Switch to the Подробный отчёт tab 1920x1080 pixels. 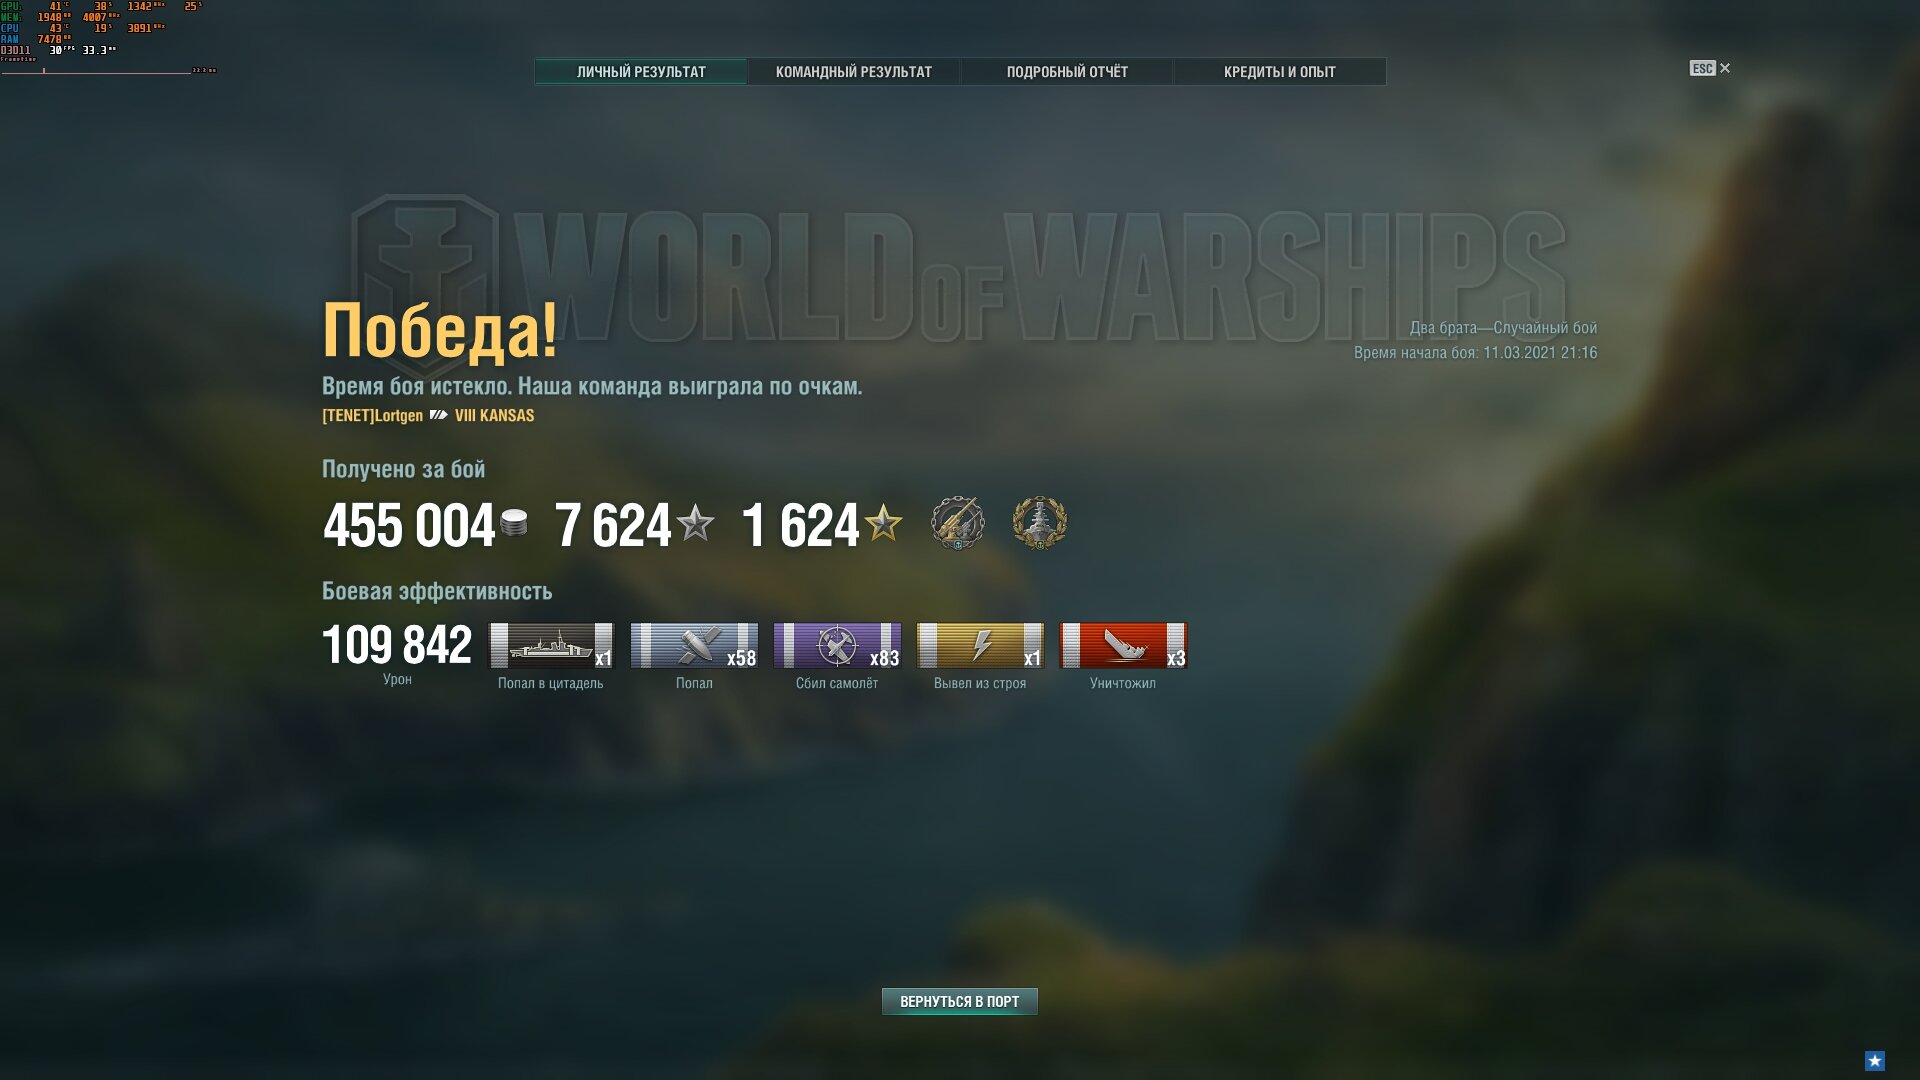coord(1067,72)
